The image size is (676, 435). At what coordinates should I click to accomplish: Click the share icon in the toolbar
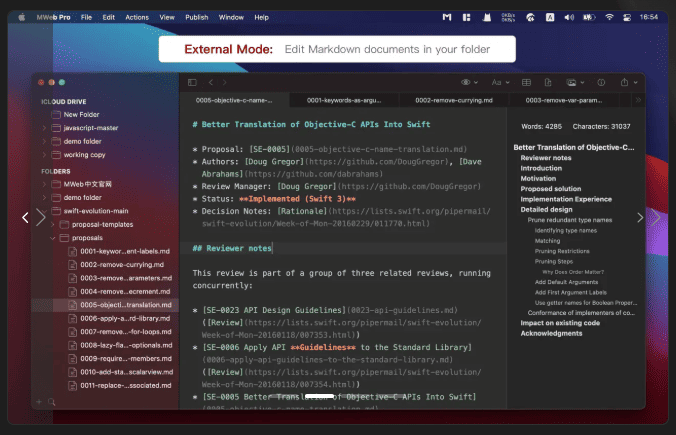pos(624,82)
